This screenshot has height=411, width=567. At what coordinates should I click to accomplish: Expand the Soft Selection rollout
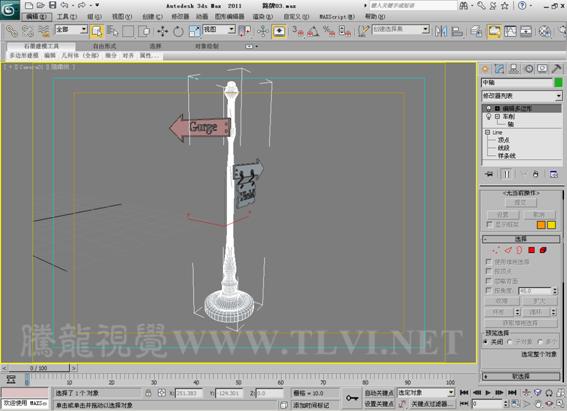click(521, 376)
